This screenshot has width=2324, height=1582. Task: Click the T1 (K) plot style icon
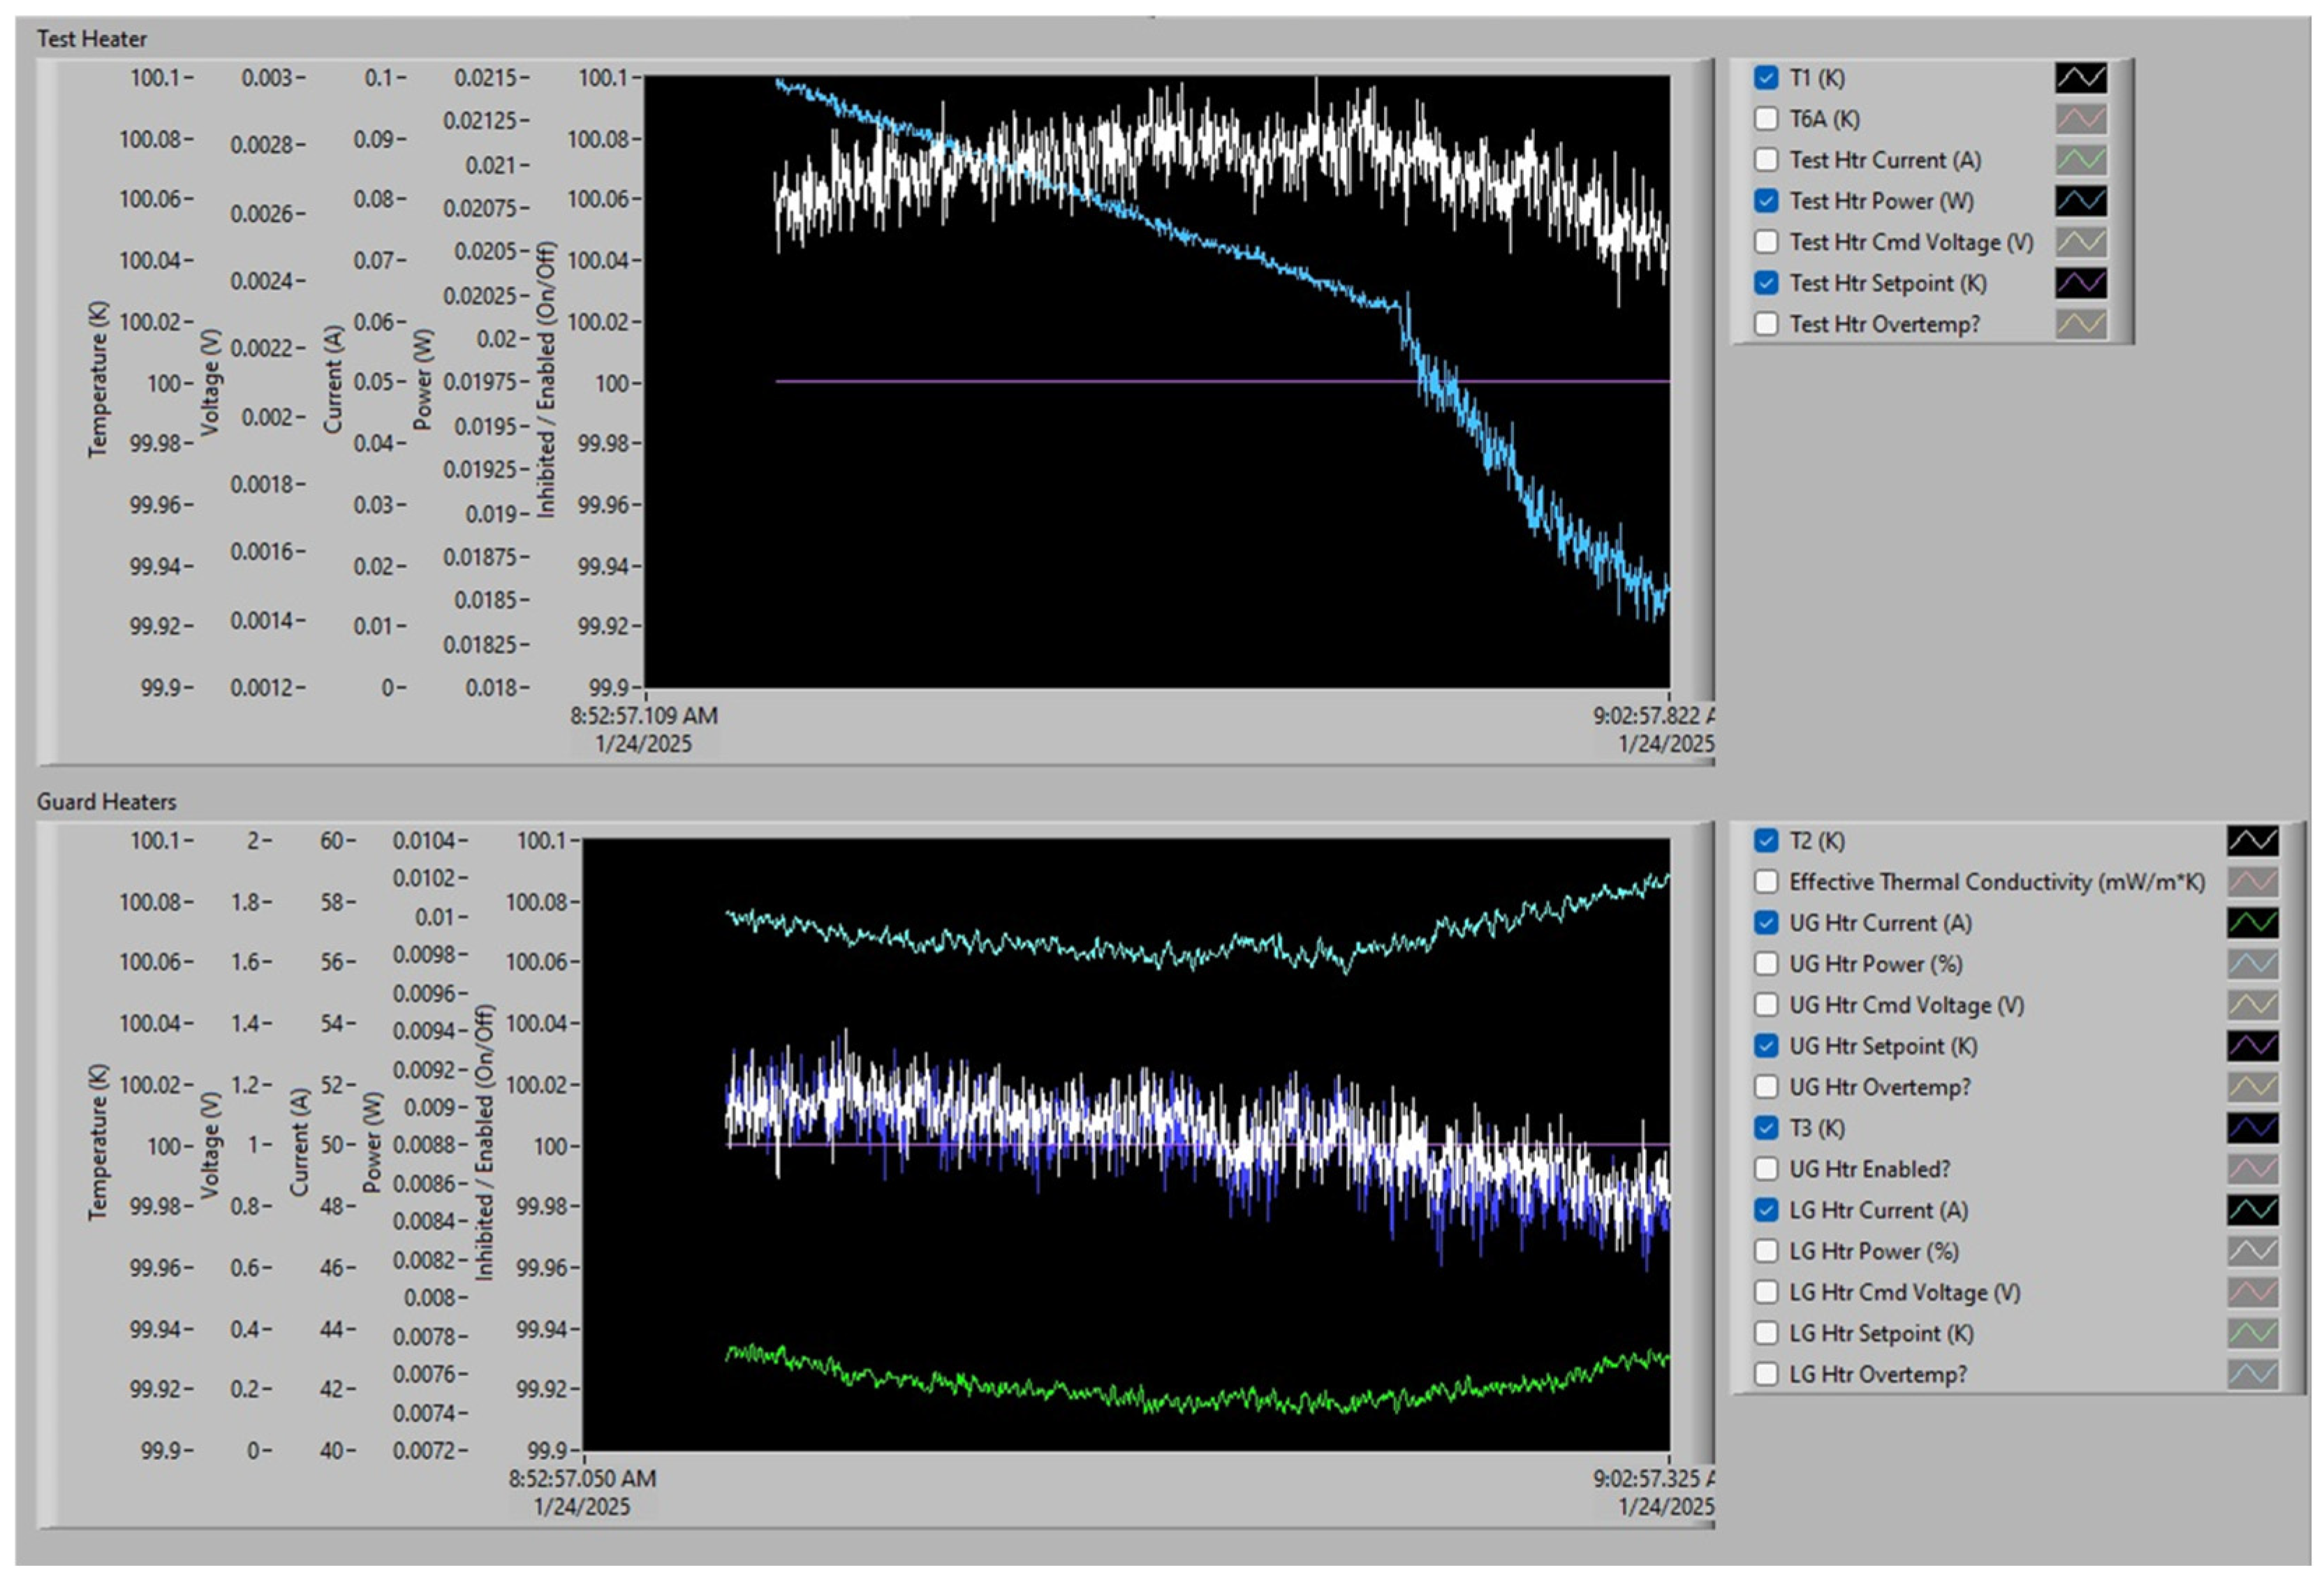pos(2080,78)
